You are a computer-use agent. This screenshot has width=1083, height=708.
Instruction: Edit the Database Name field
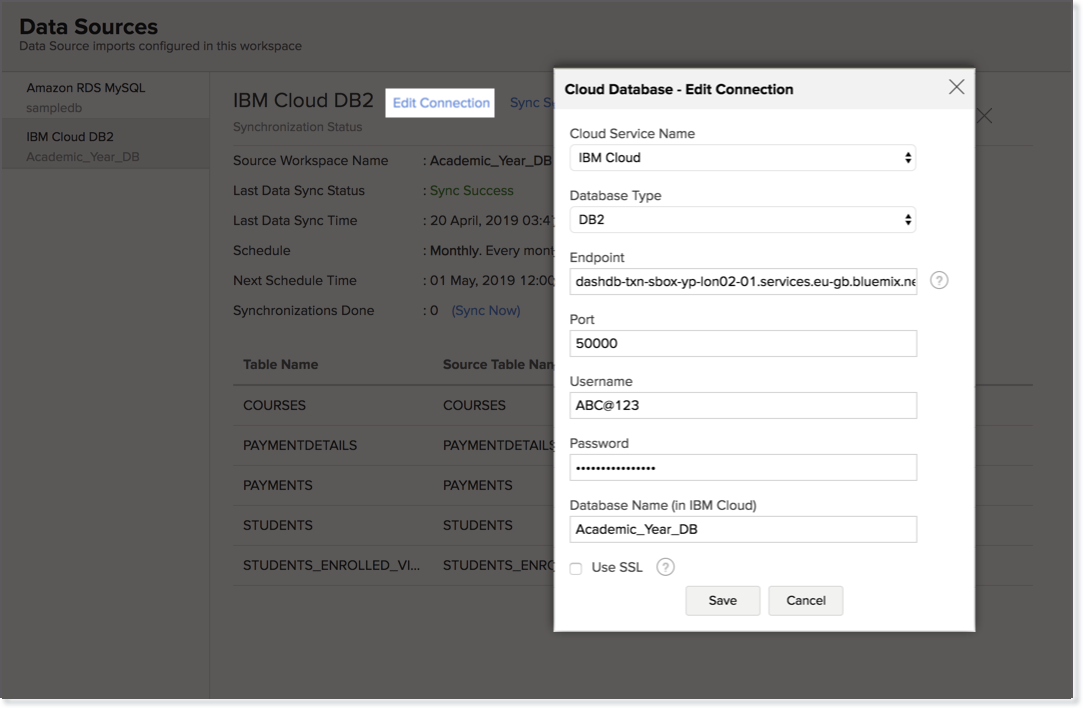point(742,530)
